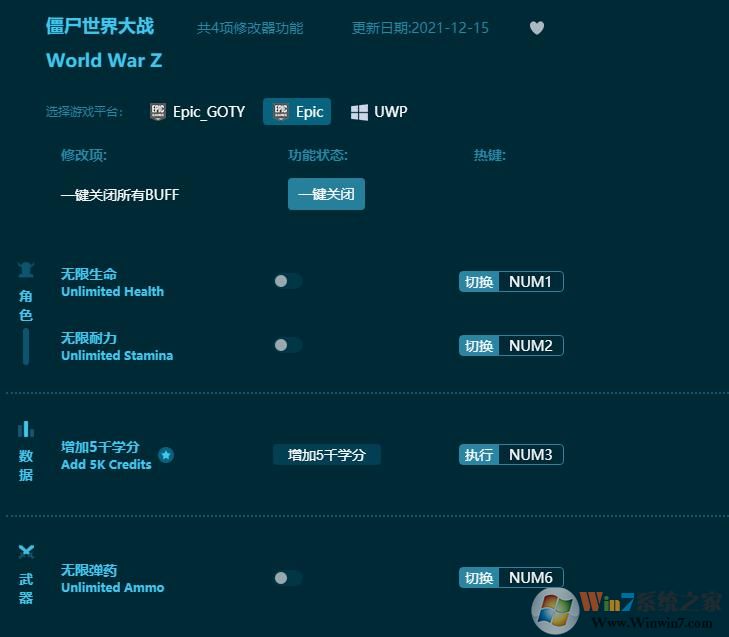This screenshot has height=637, width=729.
Task: Select the Epic platform tab
Action: [x=297, y=112]
